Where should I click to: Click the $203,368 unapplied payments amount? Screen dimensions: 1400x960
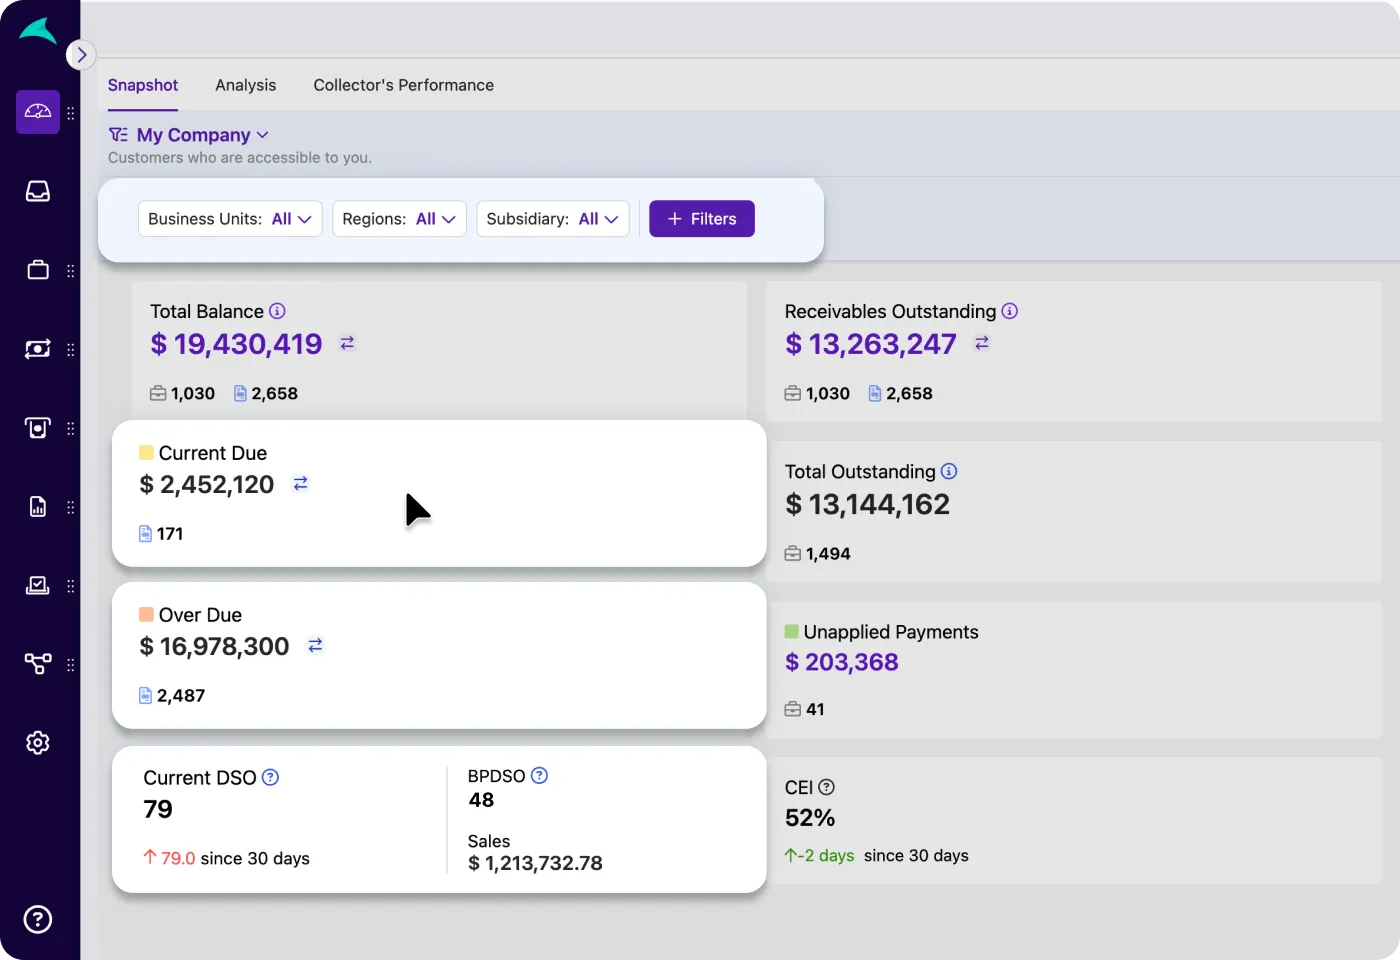point(842,662)
